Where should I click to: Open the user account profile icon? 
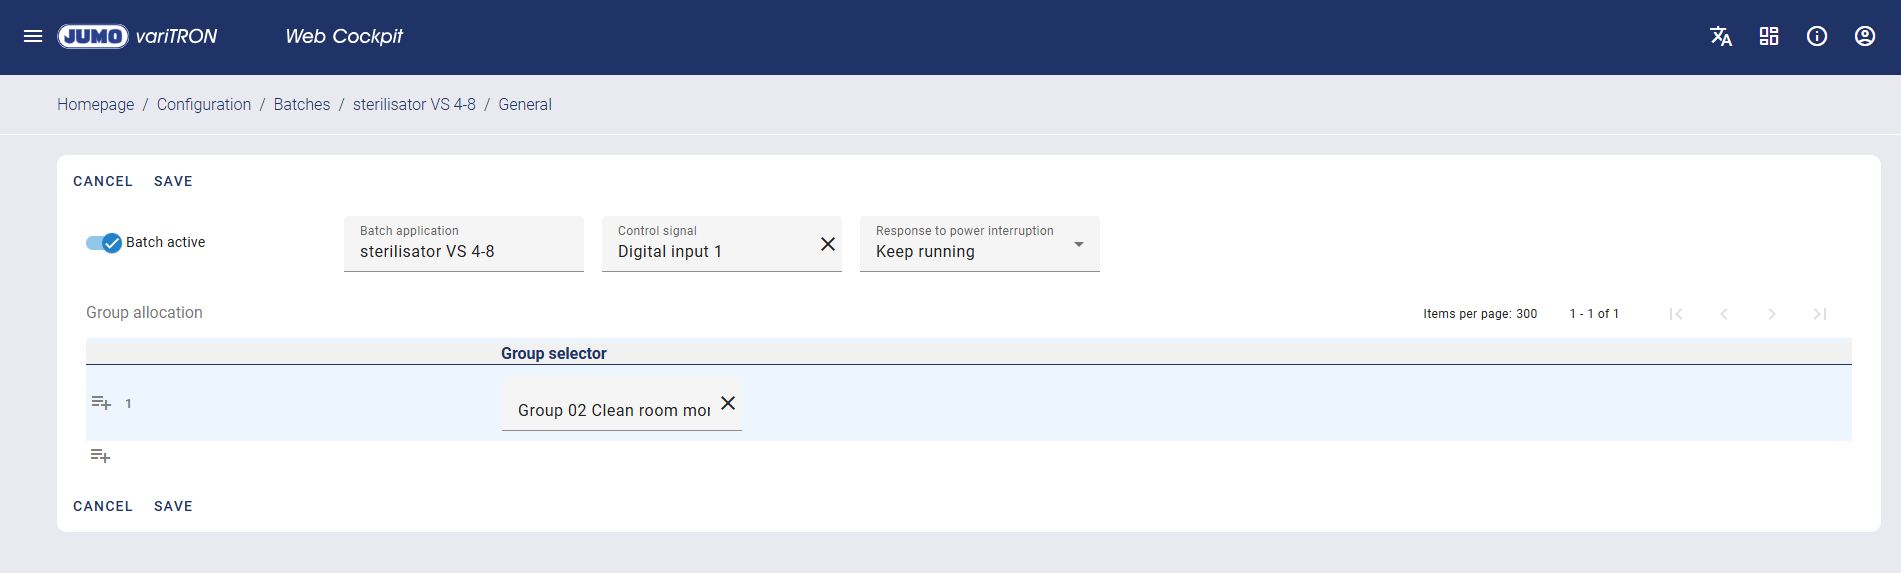(x=1864, y=36)
